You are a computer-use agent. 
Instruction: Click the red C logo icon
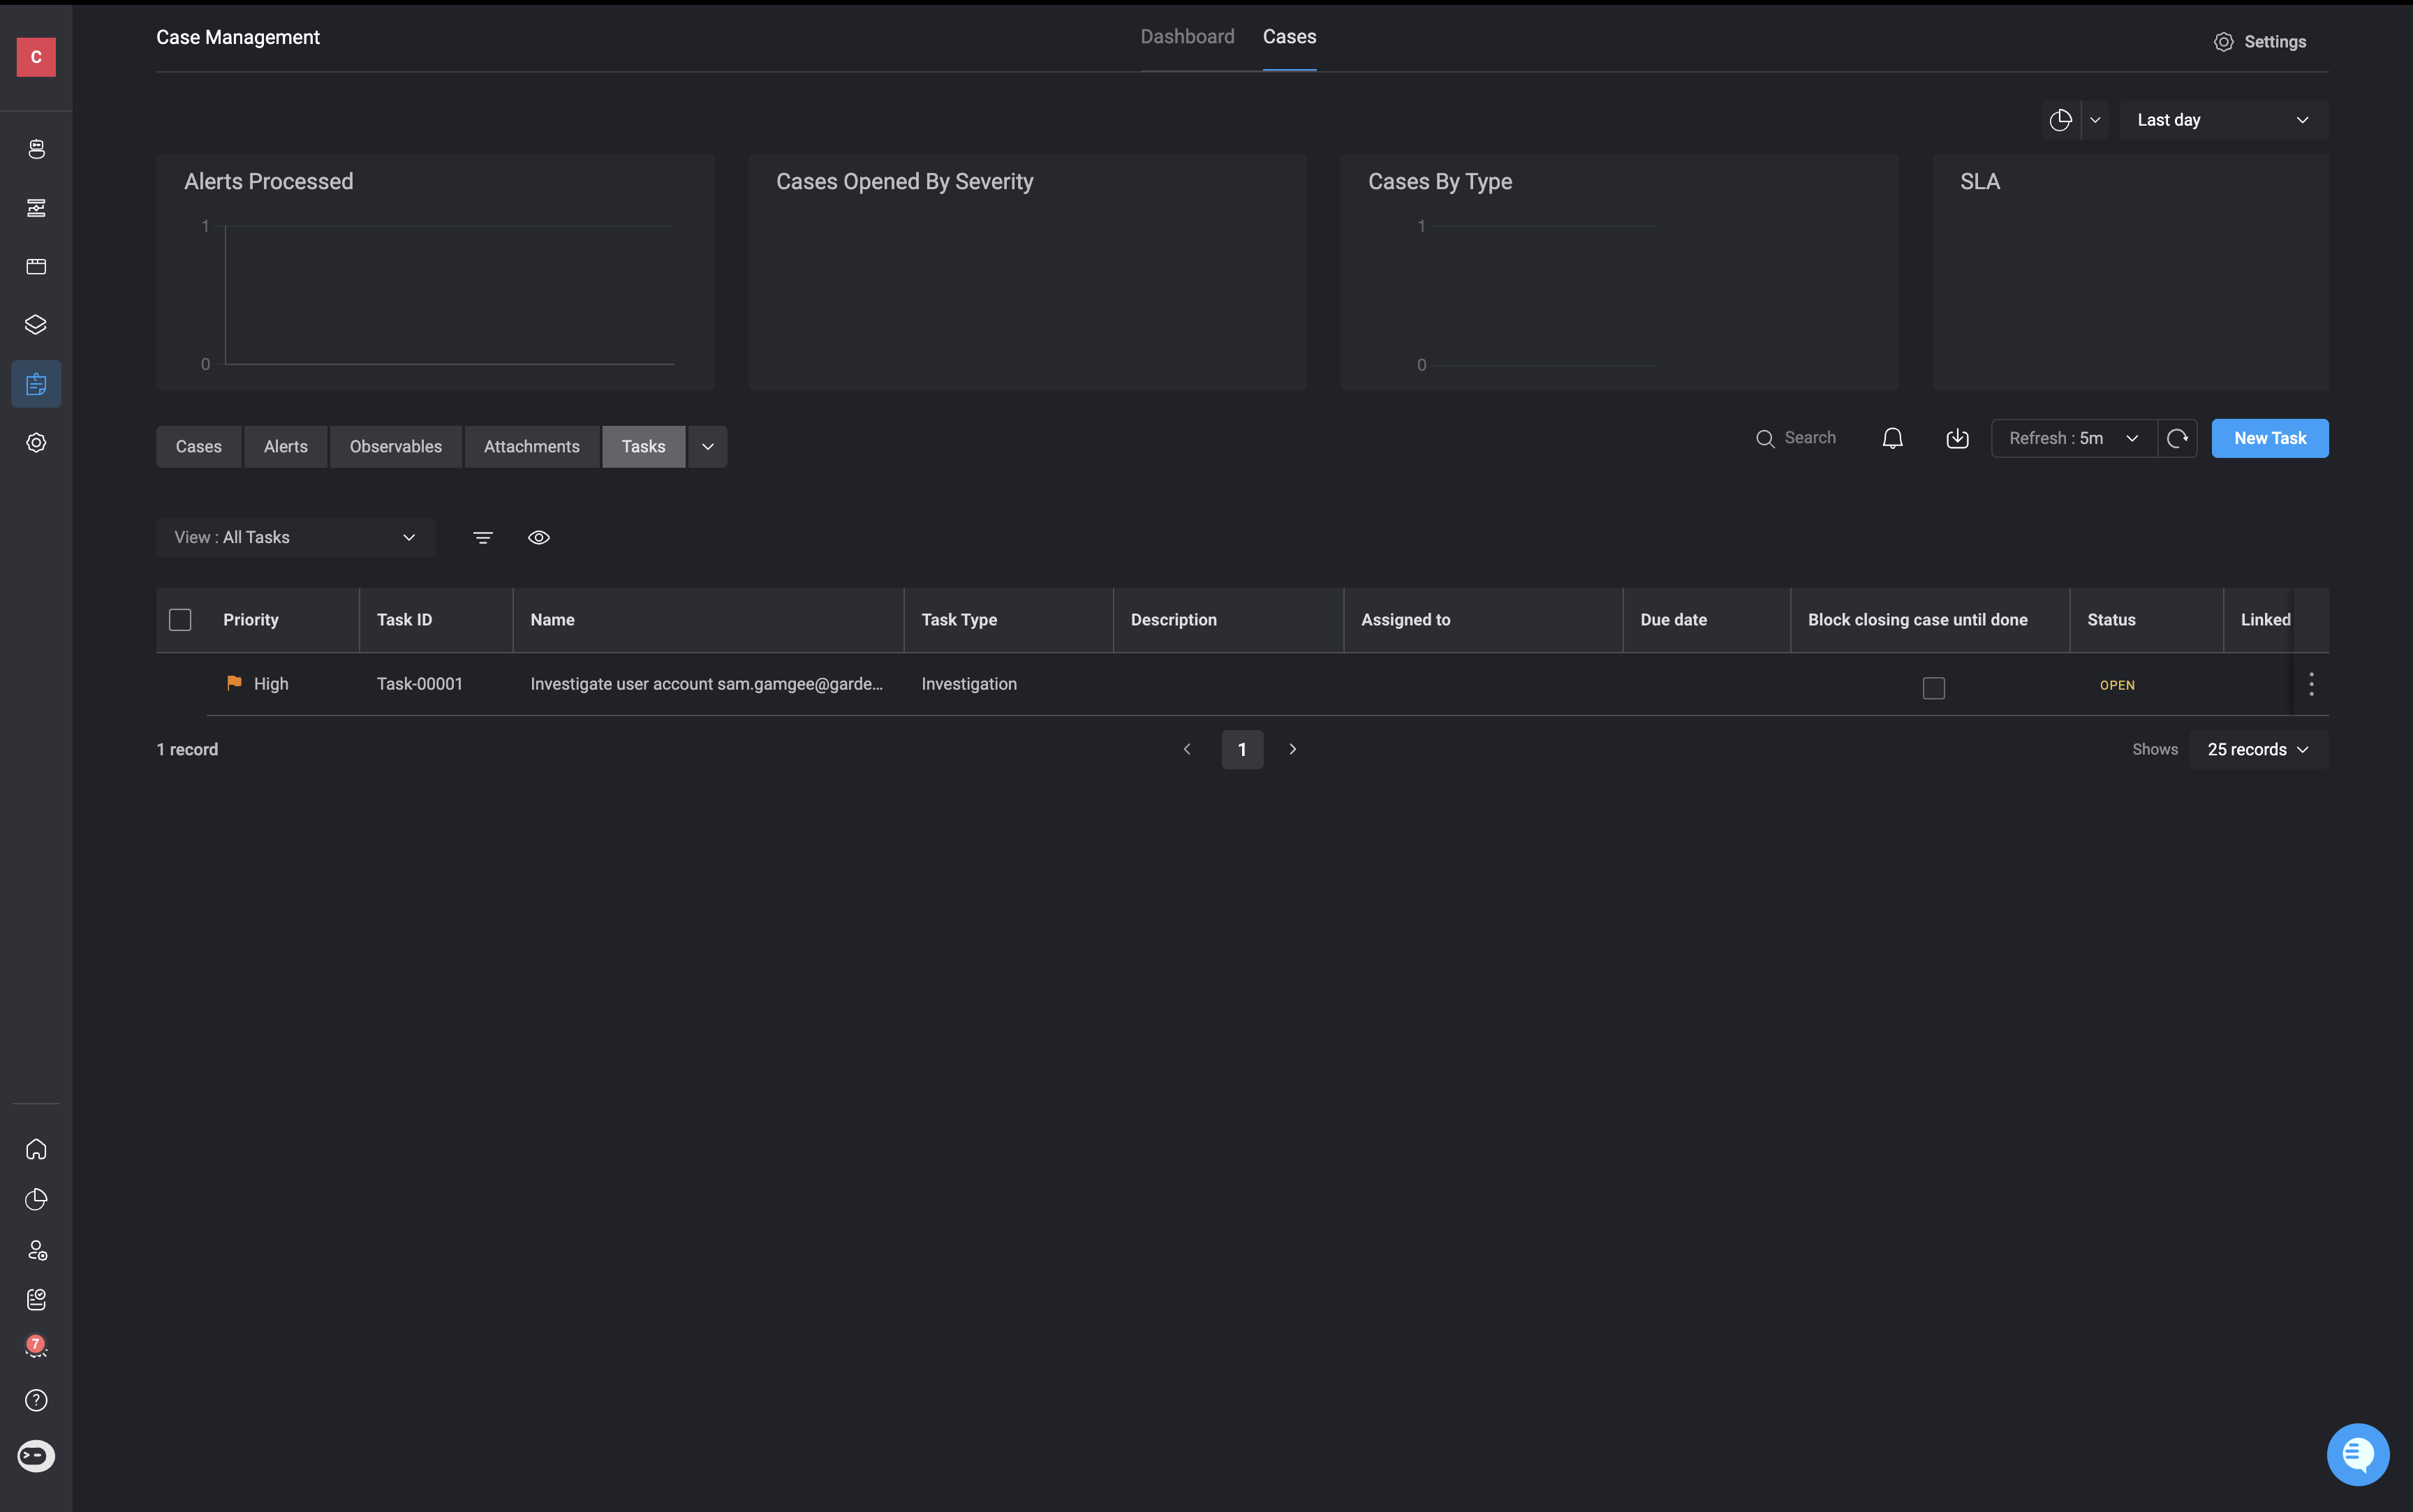36,57
